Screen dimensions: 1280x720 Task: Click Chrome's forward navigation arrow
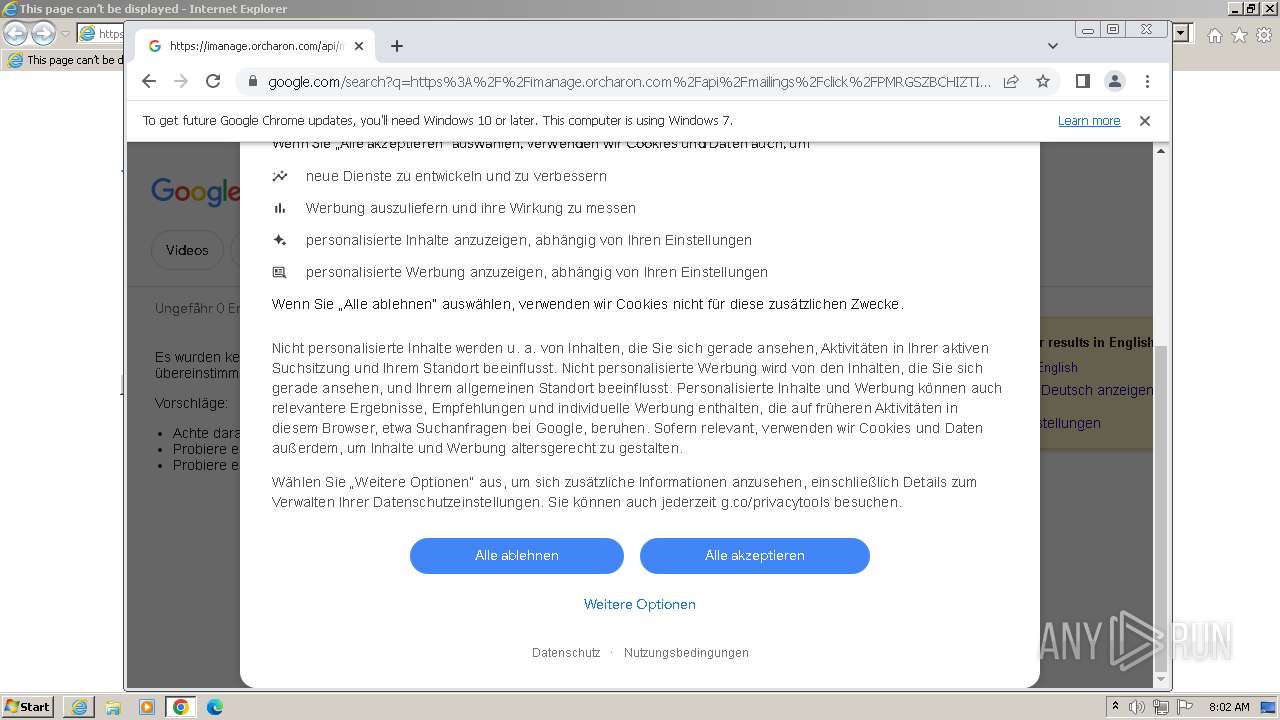[181, 81]
